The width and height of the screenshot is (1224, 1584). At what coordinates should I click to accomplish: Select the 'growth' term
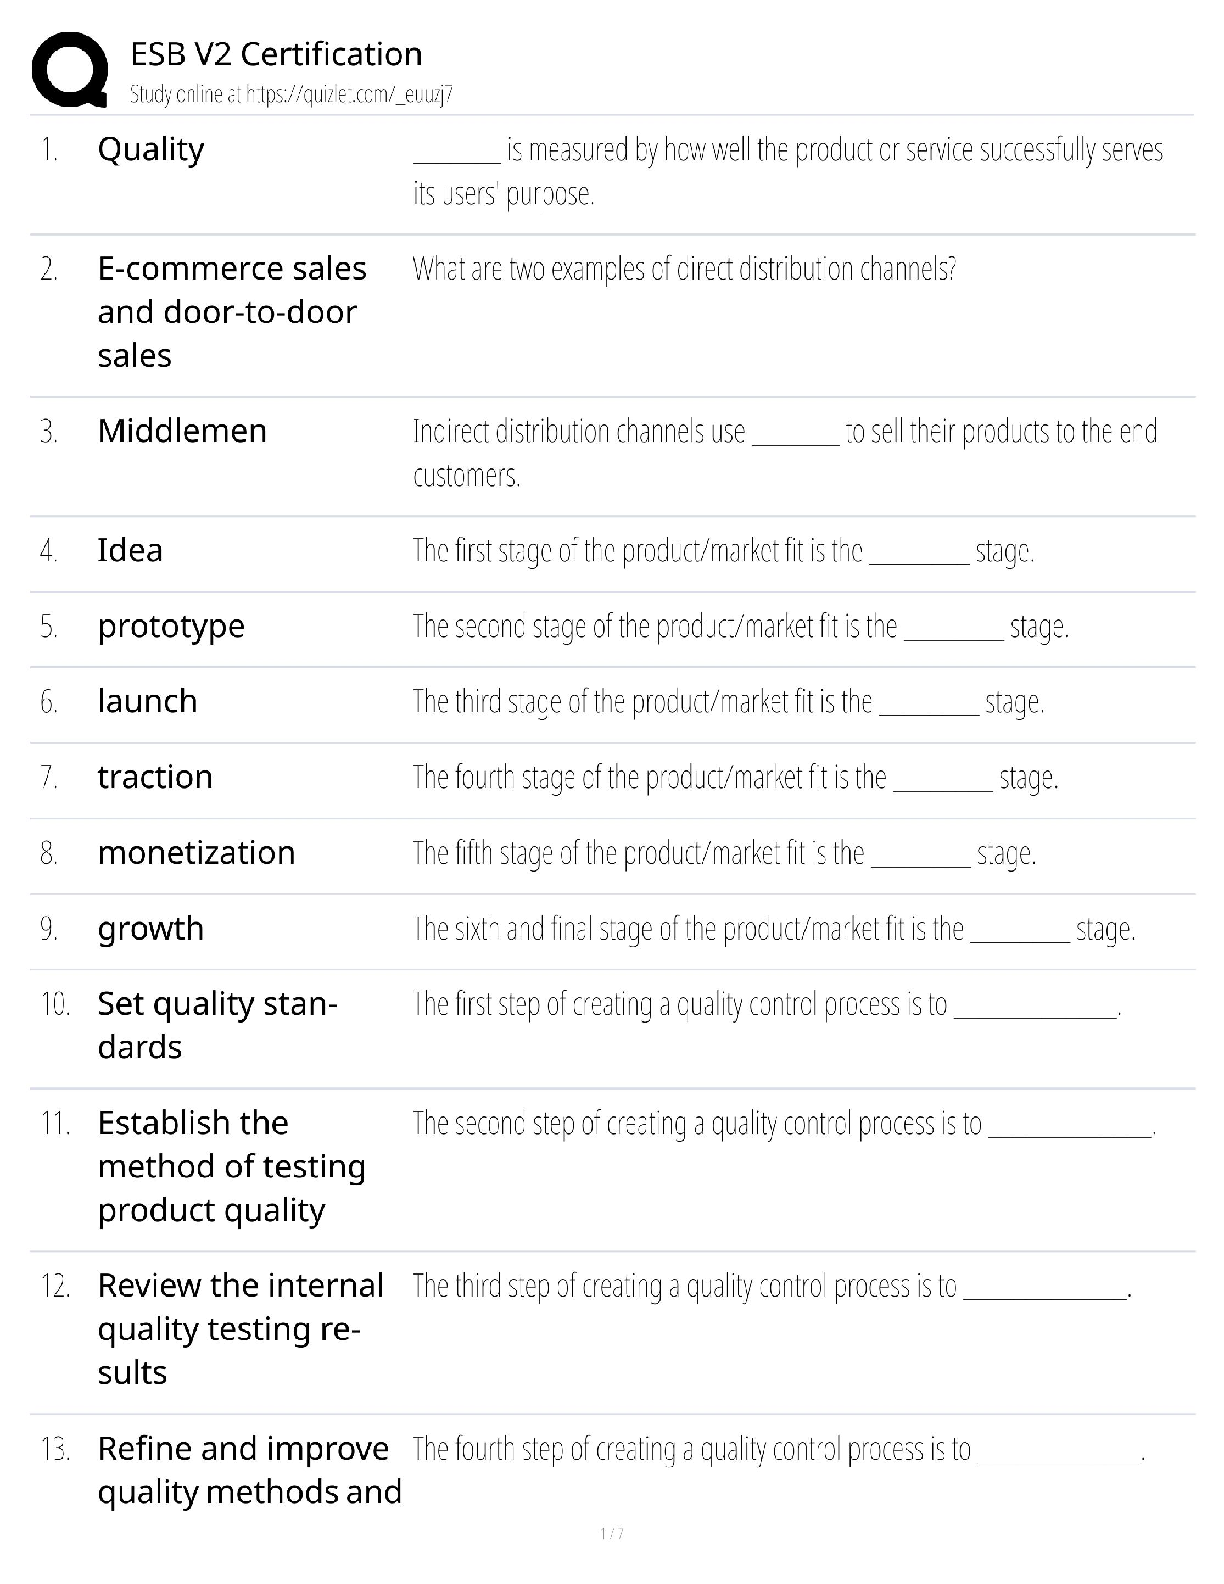pos(151,929)
